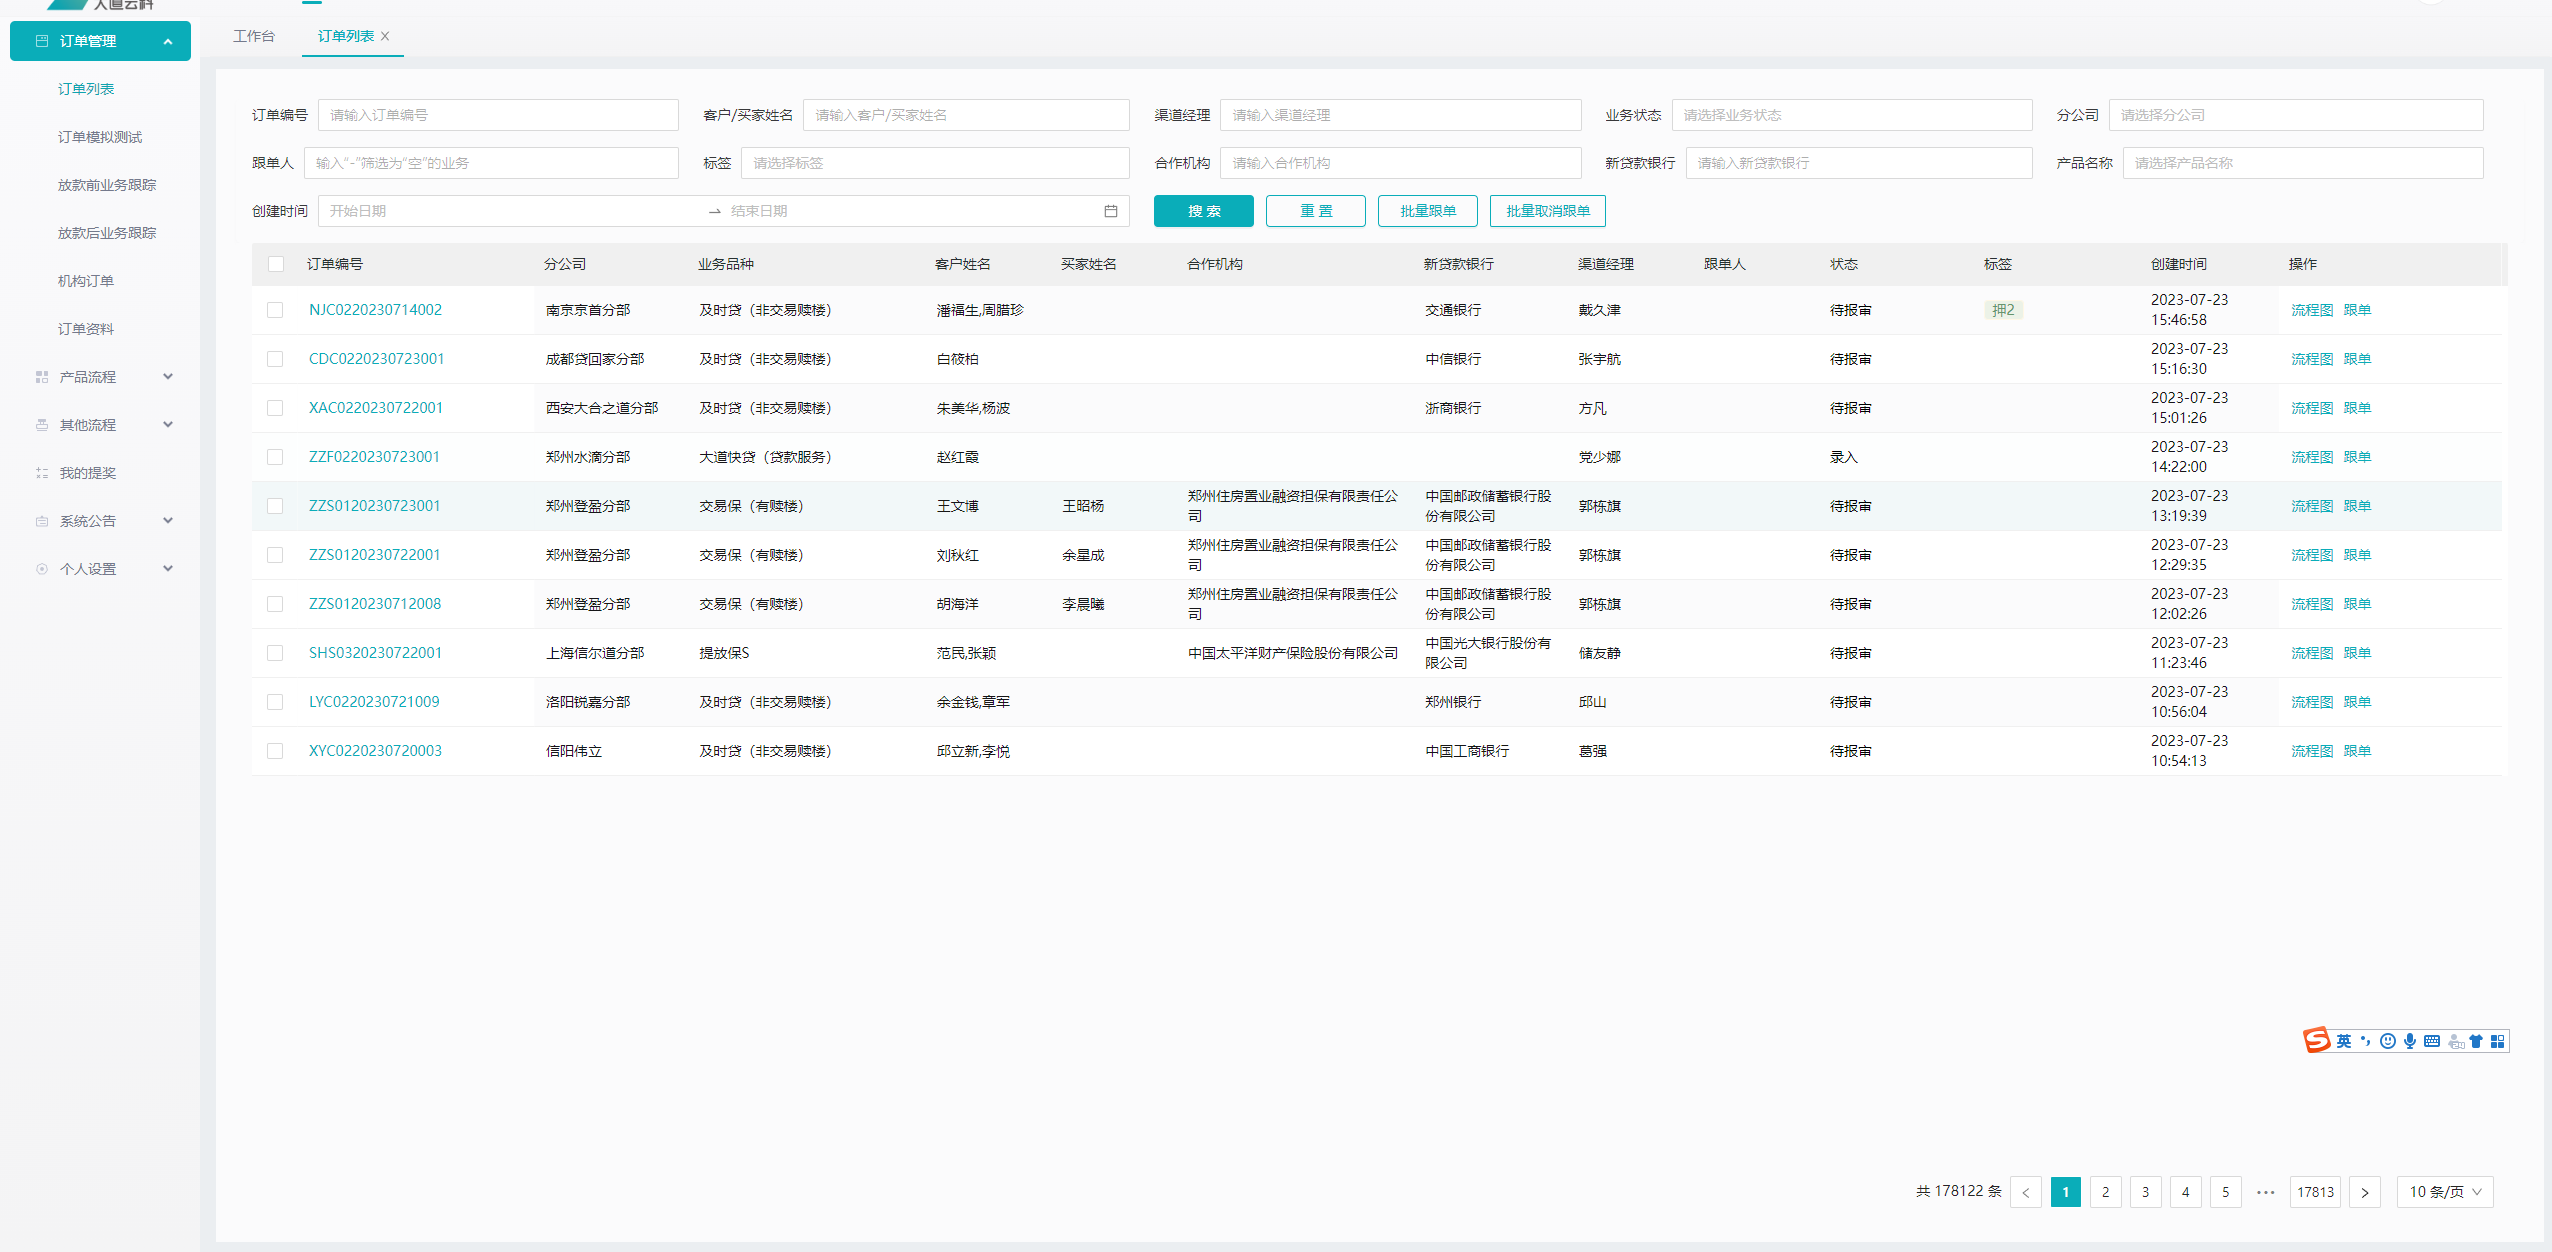The image size is (2552, 1252).
Task: Go to previous page arrow in pagination
Action: point(2025,1192)
